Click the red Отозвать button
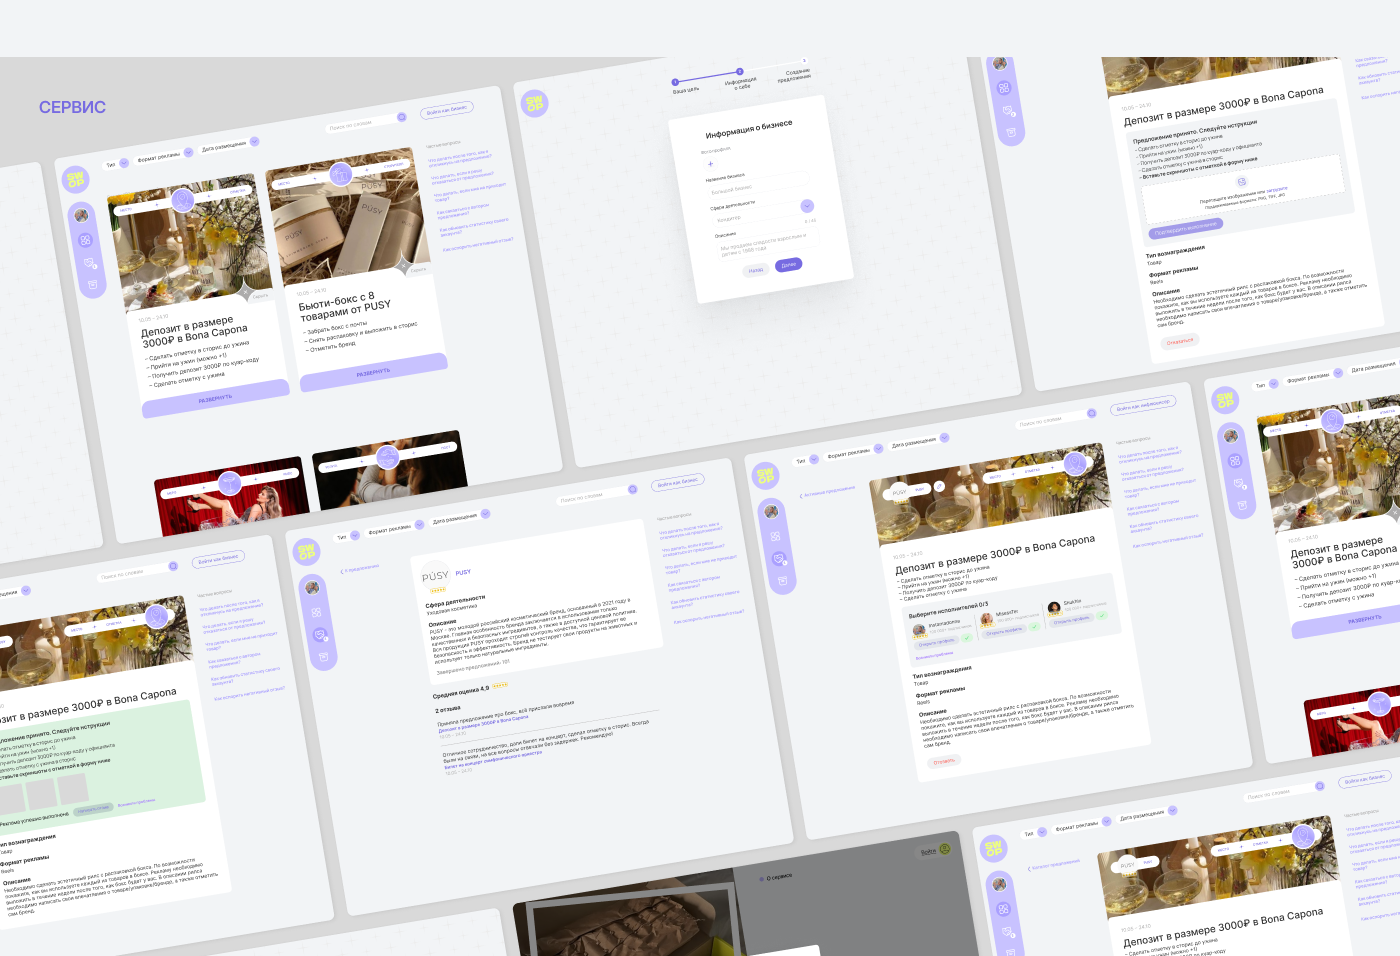 (x=944, y=762)
